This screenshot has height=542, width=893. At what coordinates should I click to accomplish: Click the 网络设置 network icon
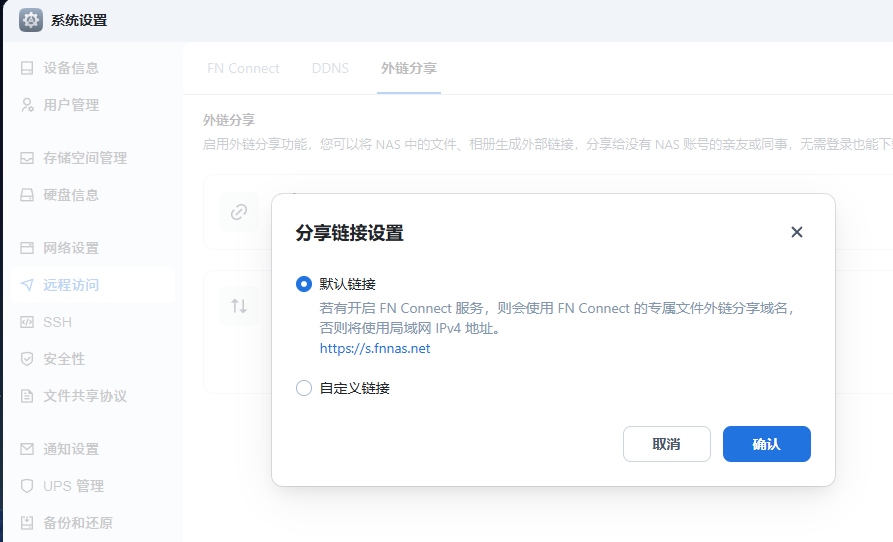click(x=27, y=248)
